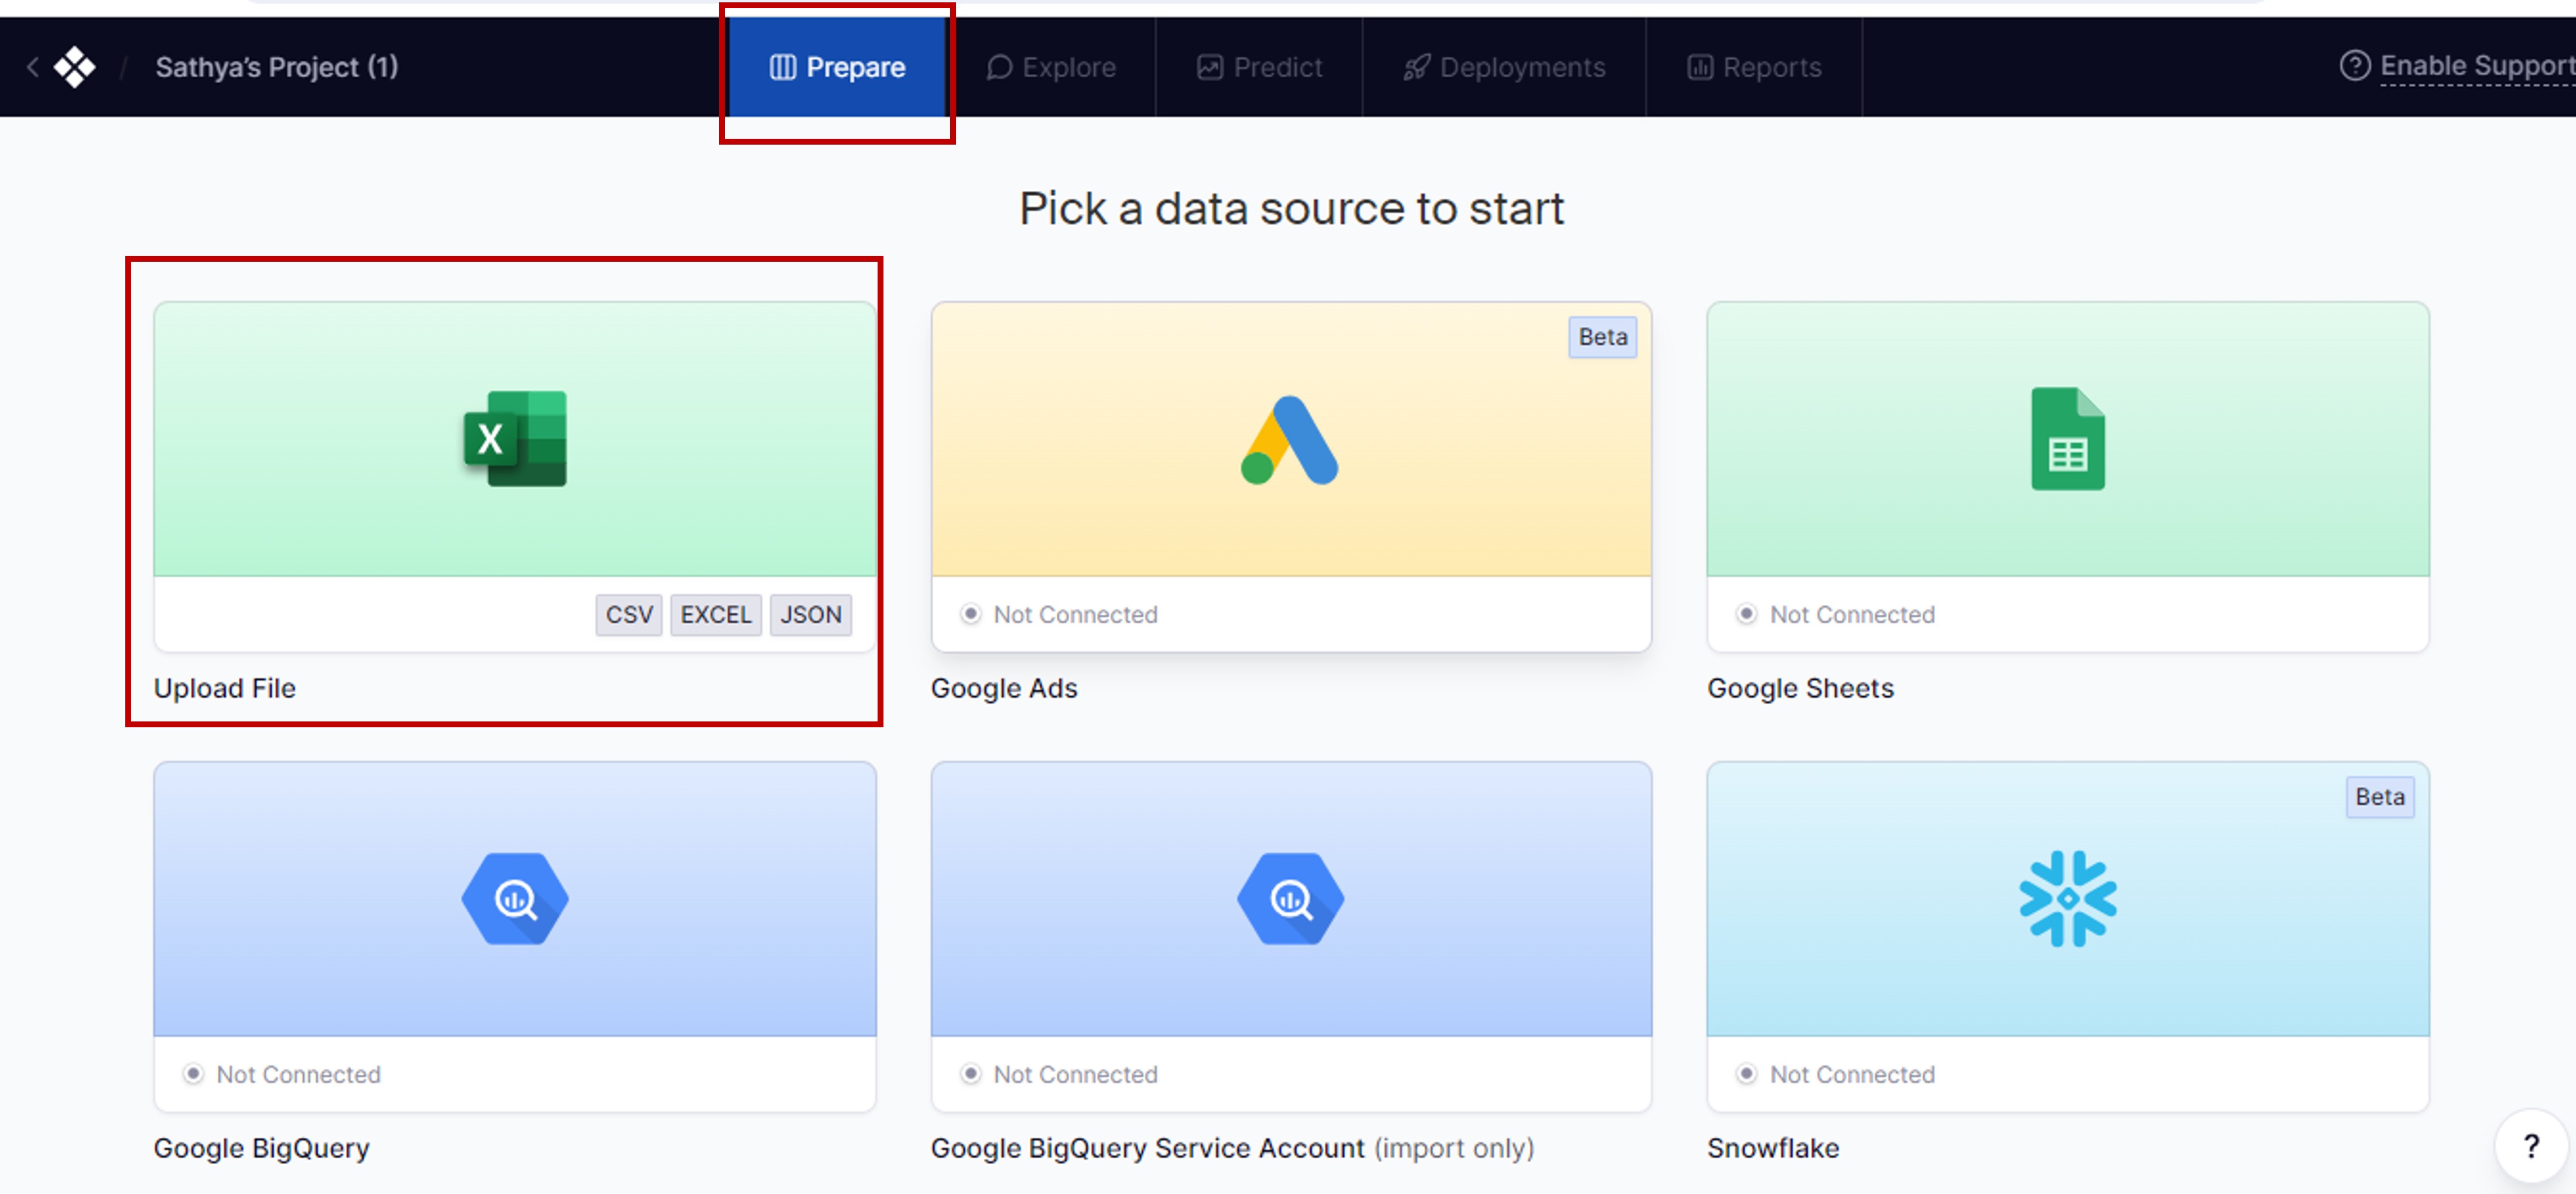Viewport: 2576px width, 1194px height.
Task: Switch to the Predict tab
Action: coord(1260,67)
